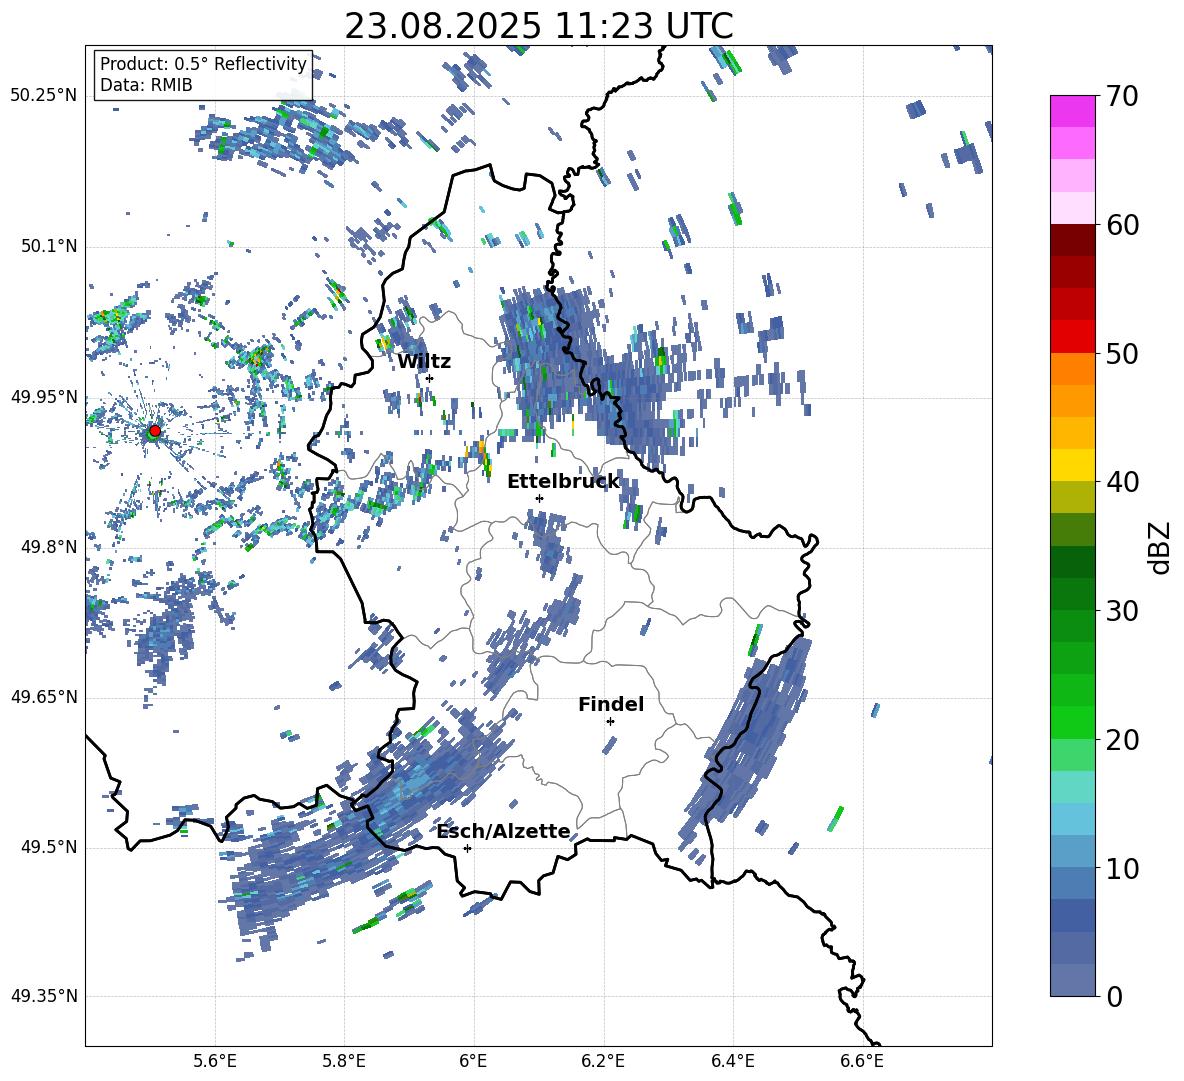Click the dBZ colorbar axis label

pos(1161,547)
